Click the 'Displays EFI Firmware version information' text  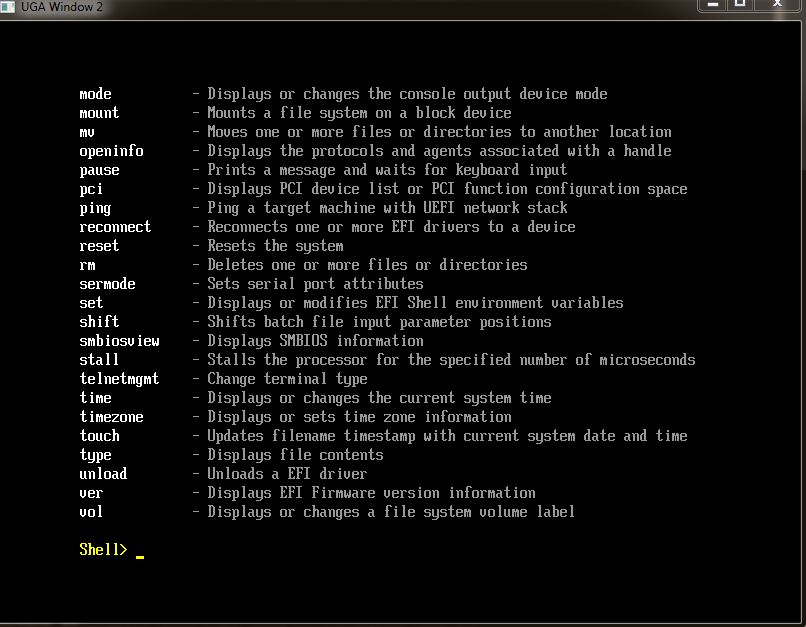click(x=371, y=493)
